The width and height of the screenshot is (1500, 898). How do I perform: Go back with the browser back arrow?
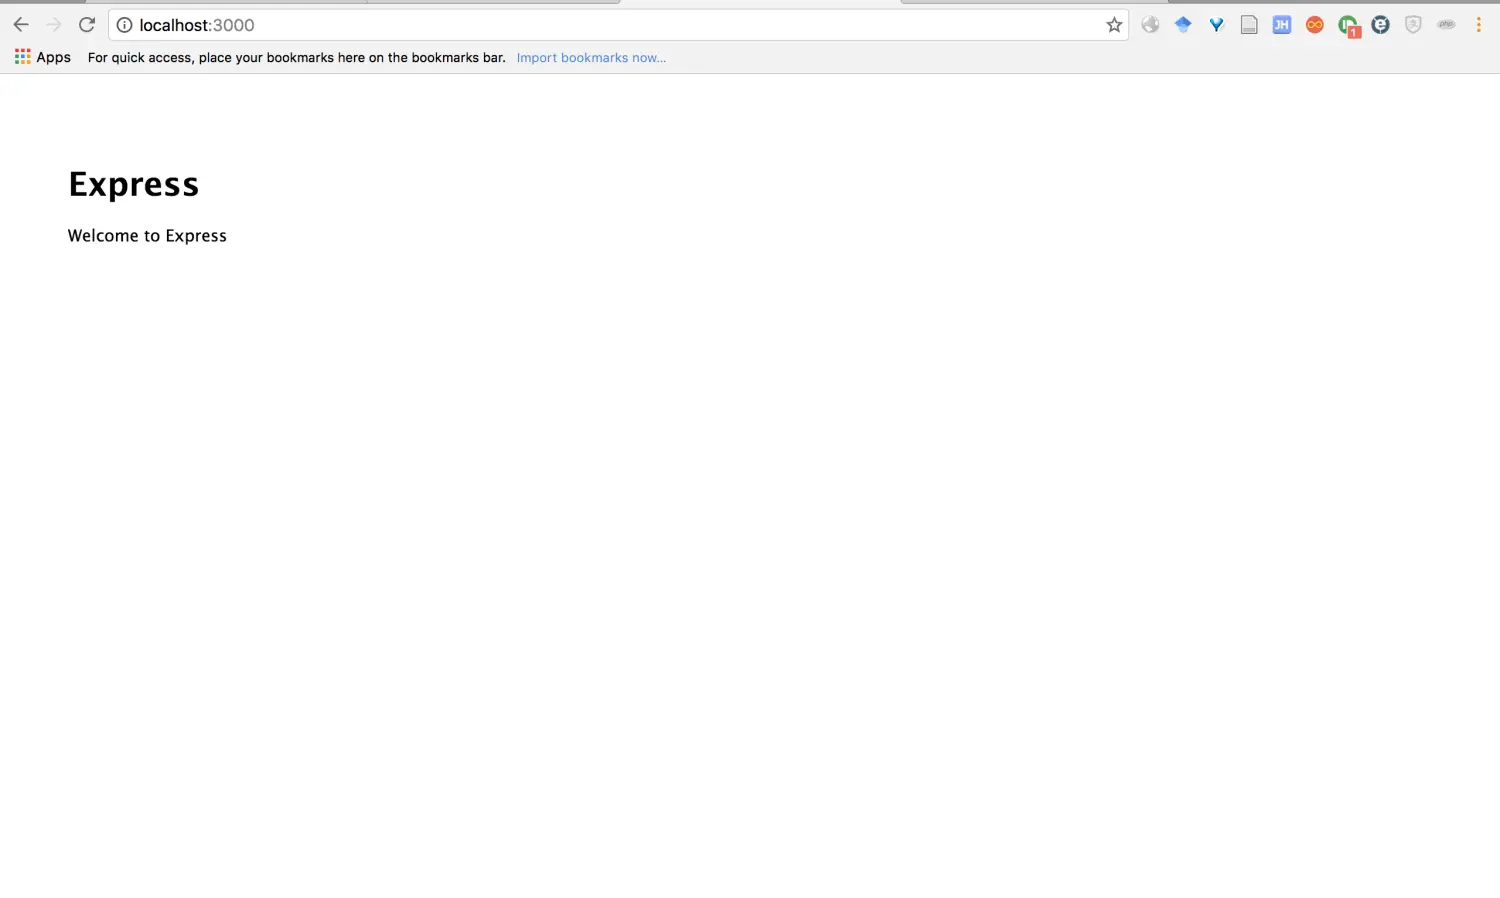click(x=21, y=25)
